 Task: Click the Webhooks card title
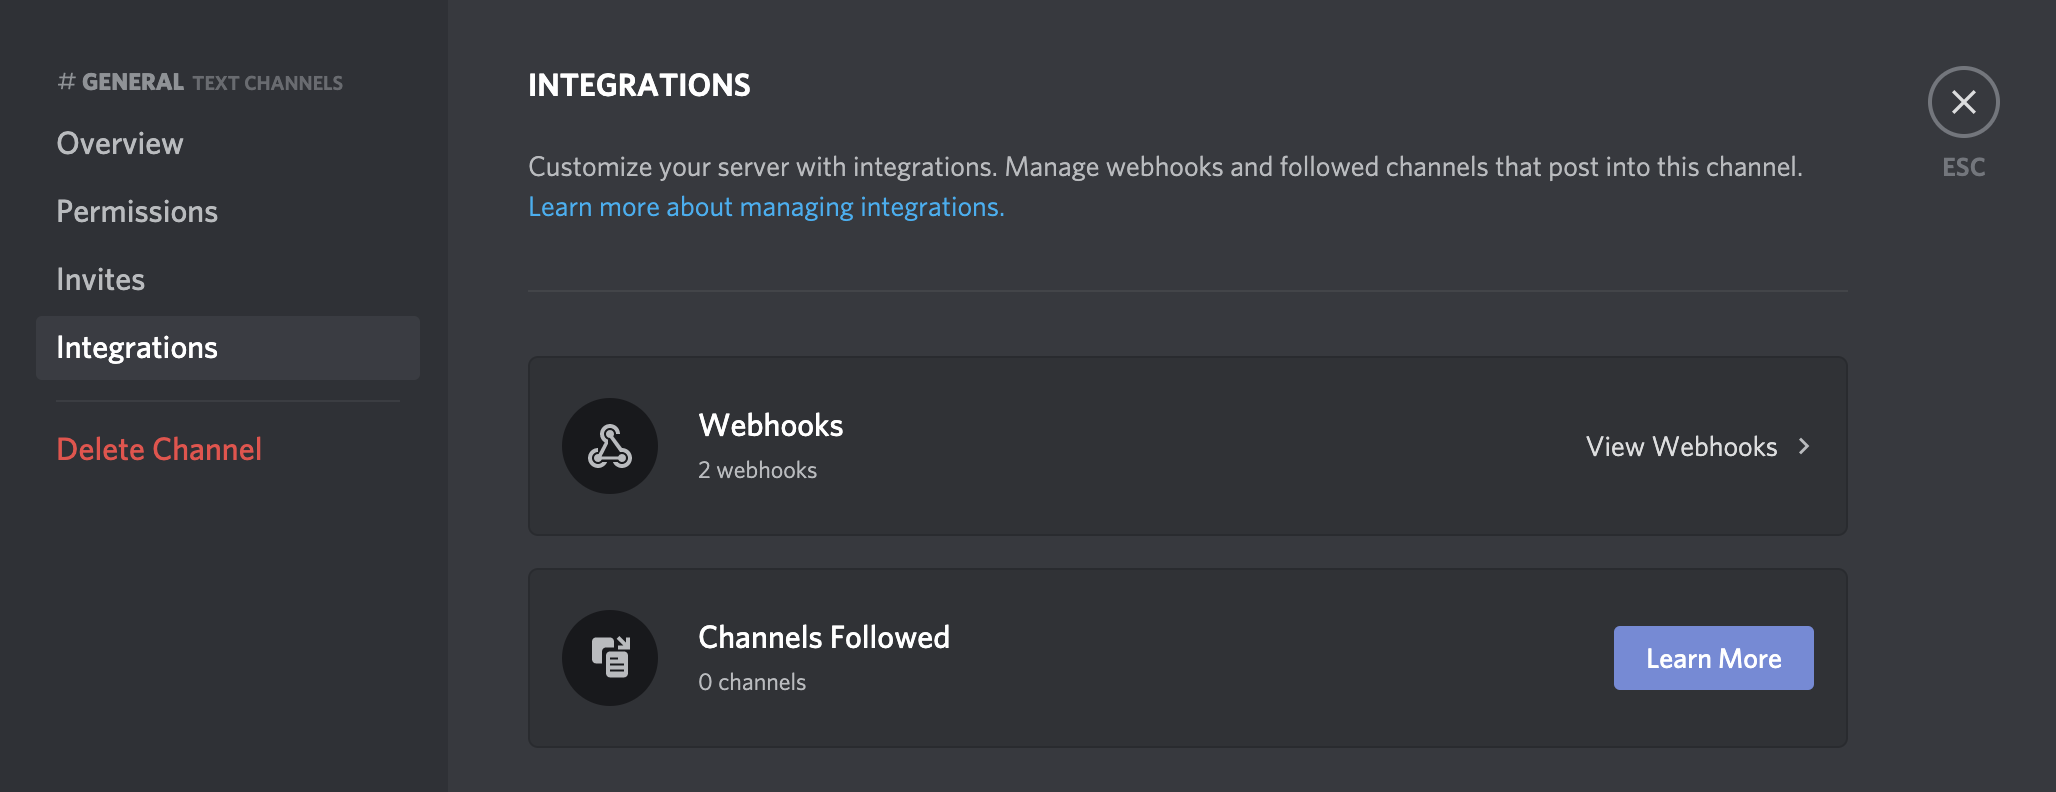click(x=770, y=425)
